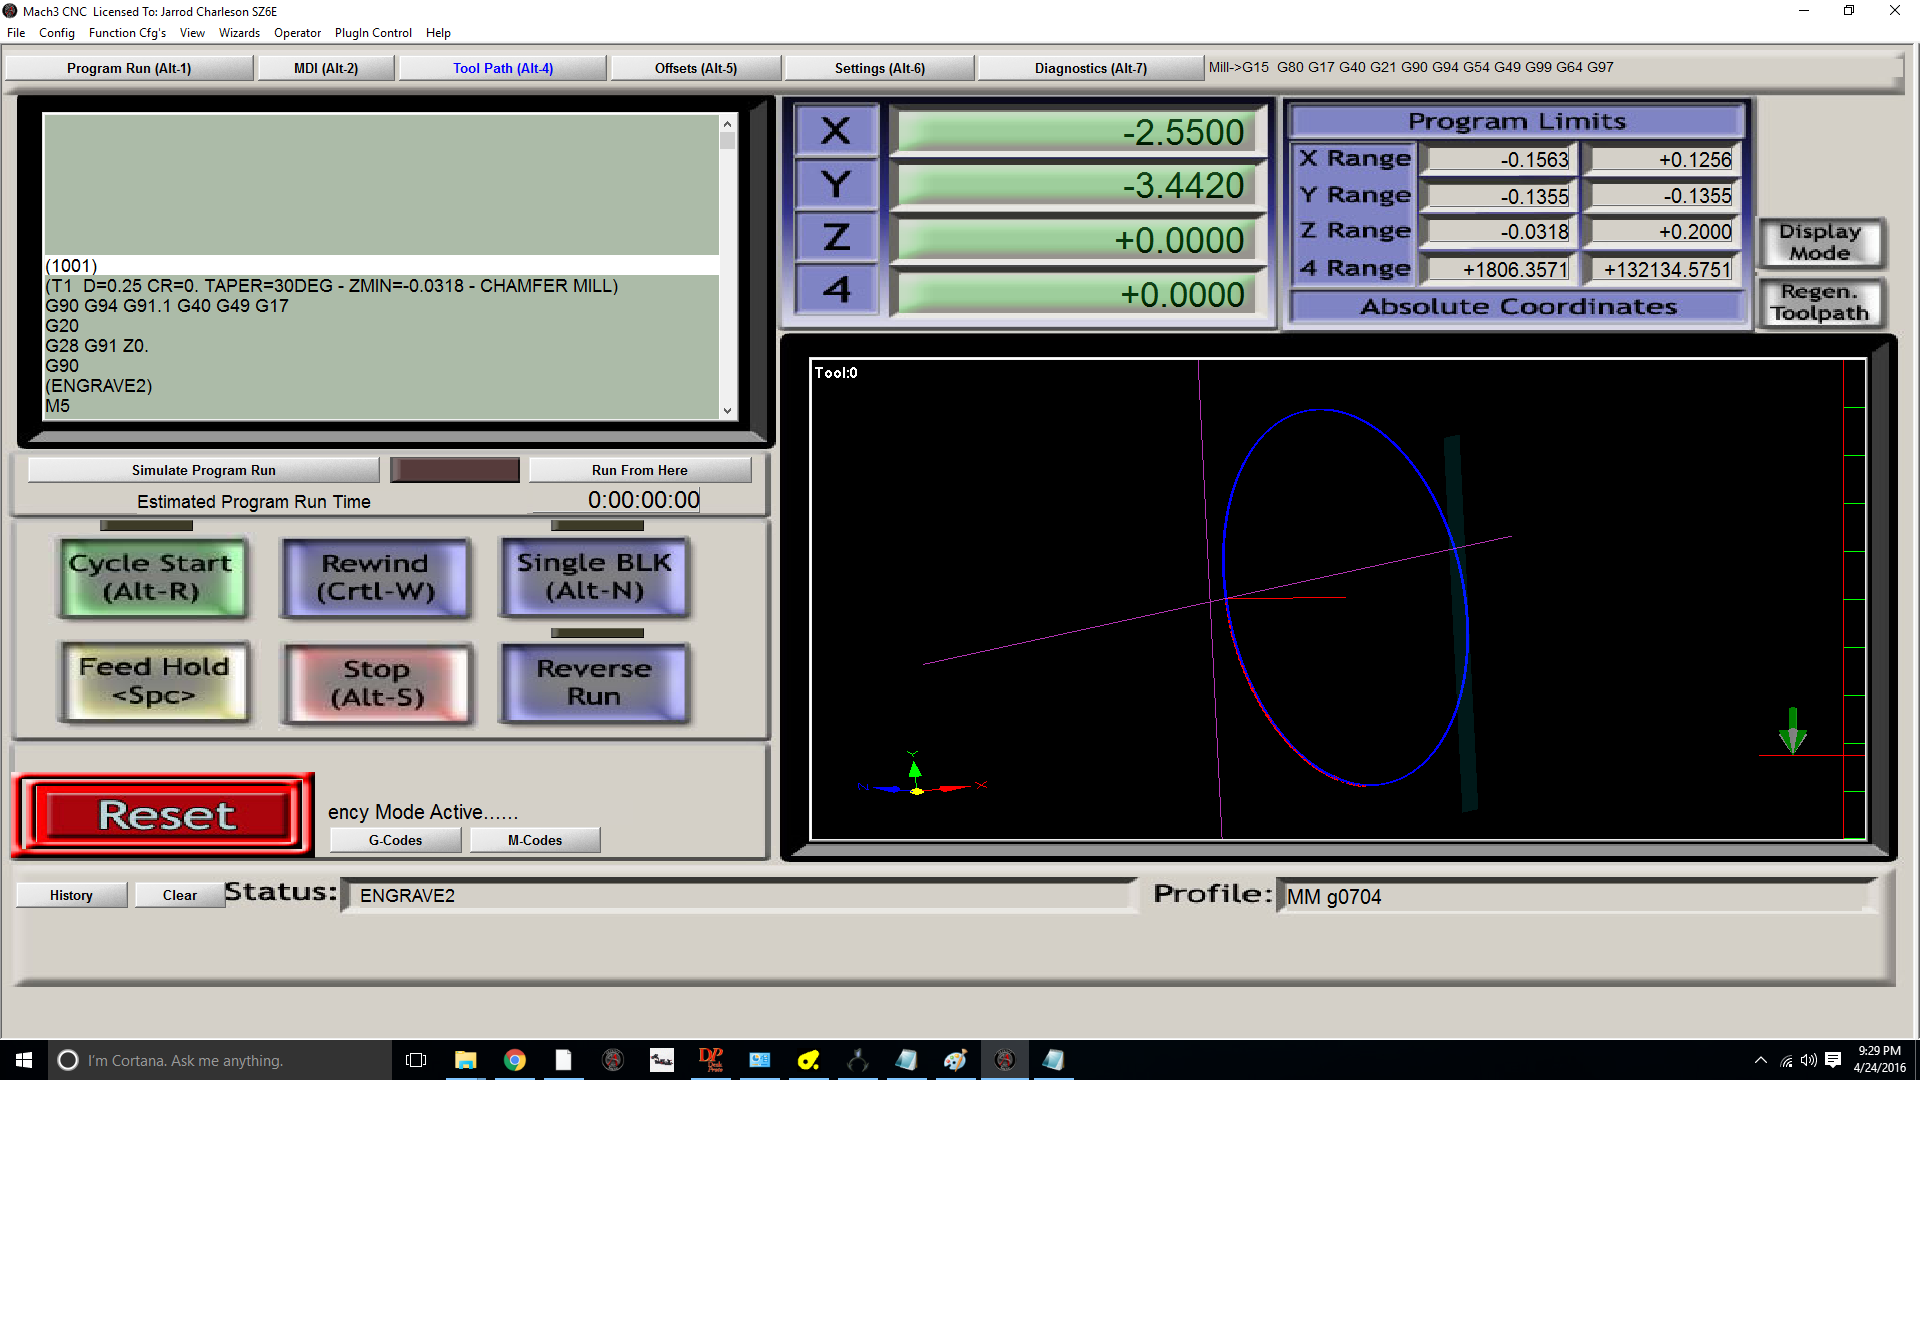The height and width of the screenshot is (1328, 1920).
Task: Toggle Reverse Run mode
Action: pyautogui.click(x=594, y=683)
